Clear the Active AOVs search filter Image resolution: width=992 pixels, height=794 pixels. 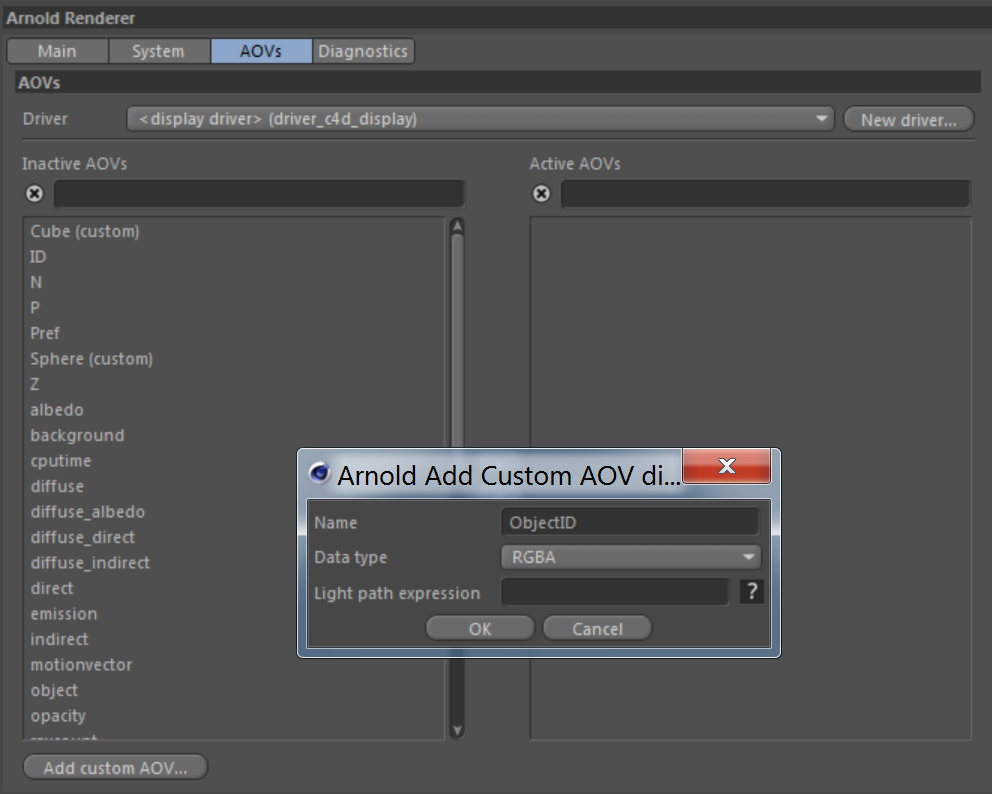541,193
